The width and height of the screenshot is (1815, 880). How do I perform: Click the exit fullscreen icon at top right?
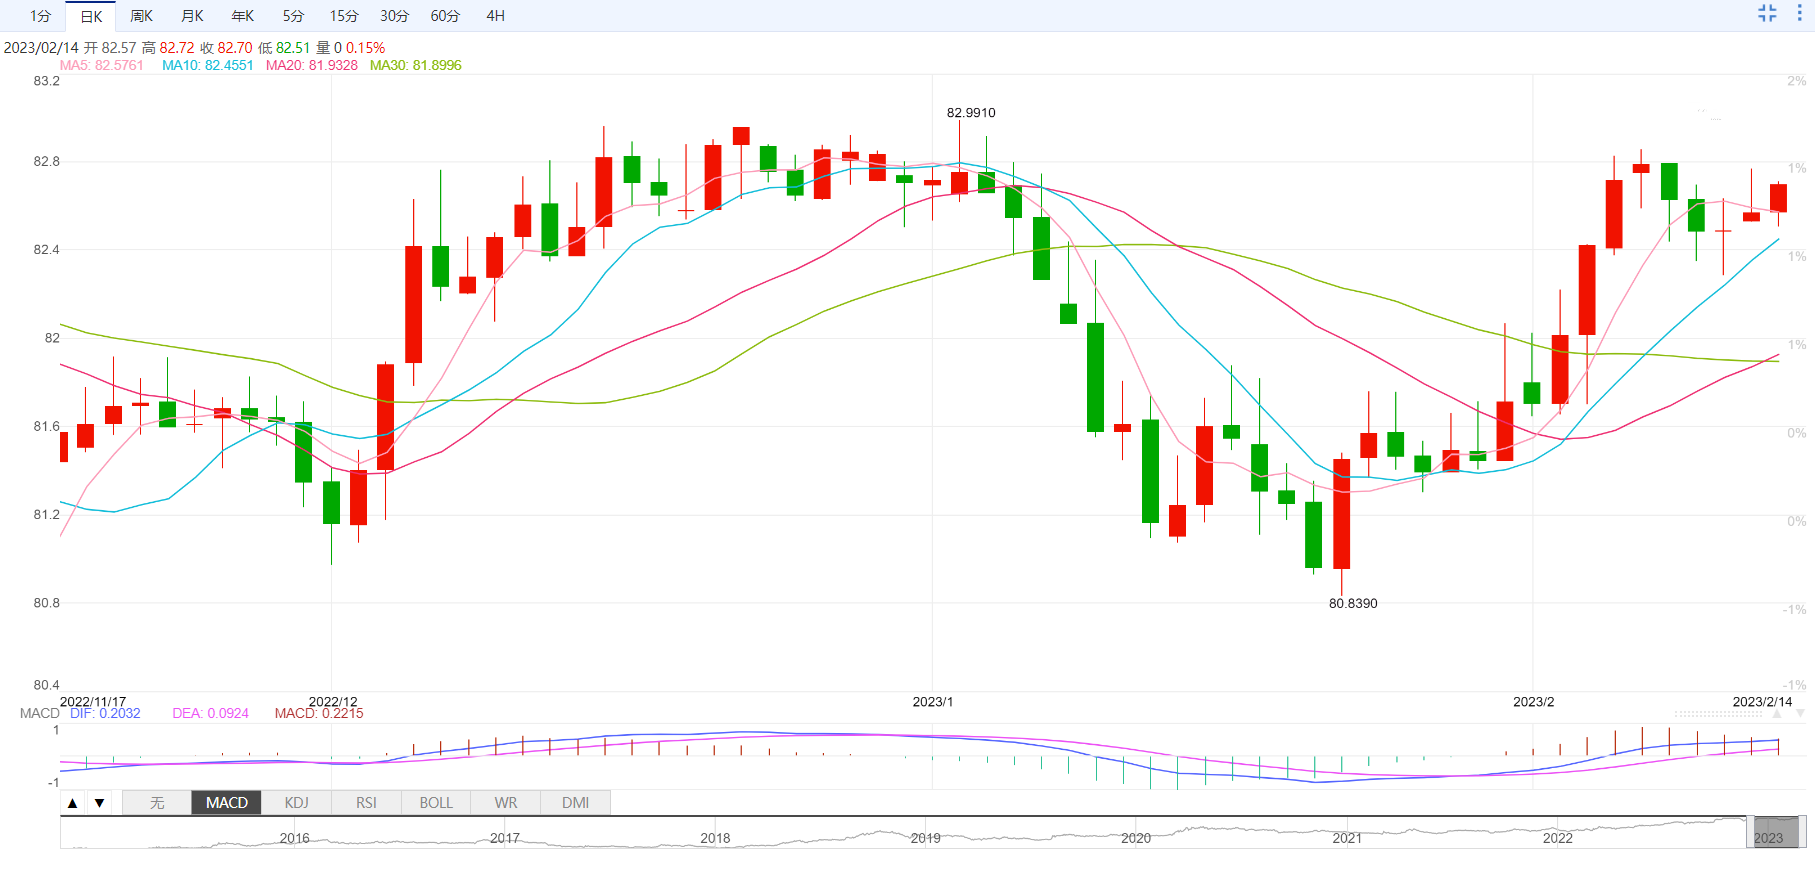click(x=1767, y=13)
